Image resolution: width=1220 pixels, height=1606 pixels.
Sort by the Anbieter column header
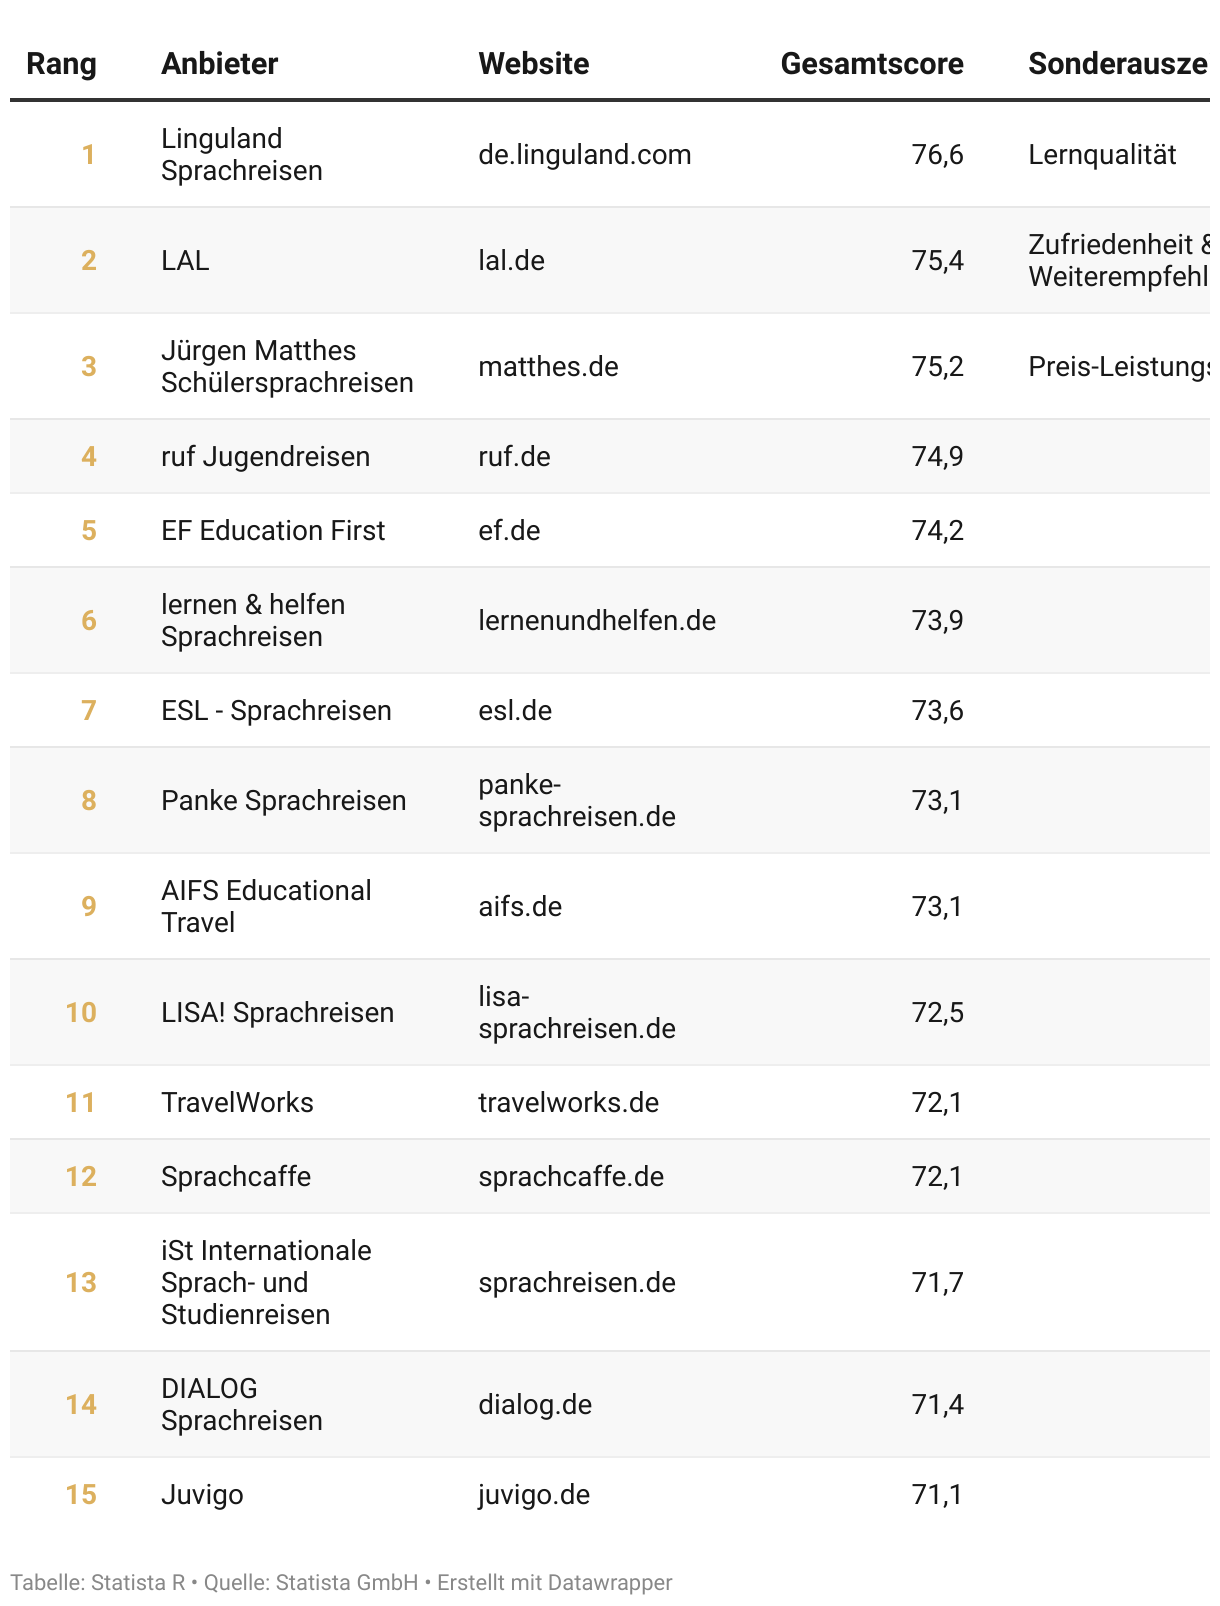click(219, 64)
